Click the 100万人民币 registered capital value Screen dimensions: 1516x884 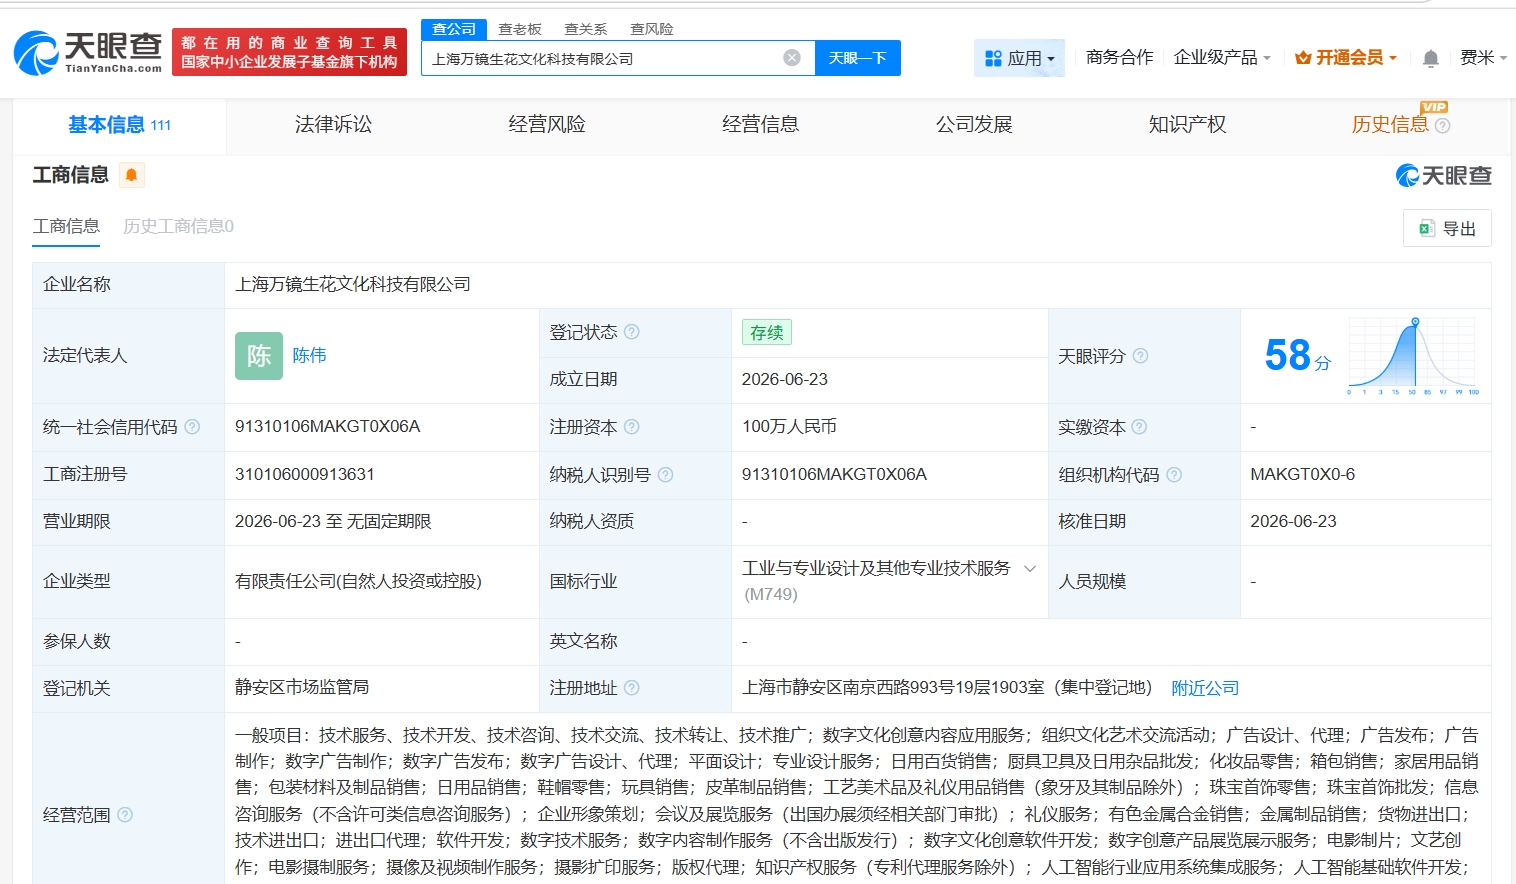pos(789,427)
